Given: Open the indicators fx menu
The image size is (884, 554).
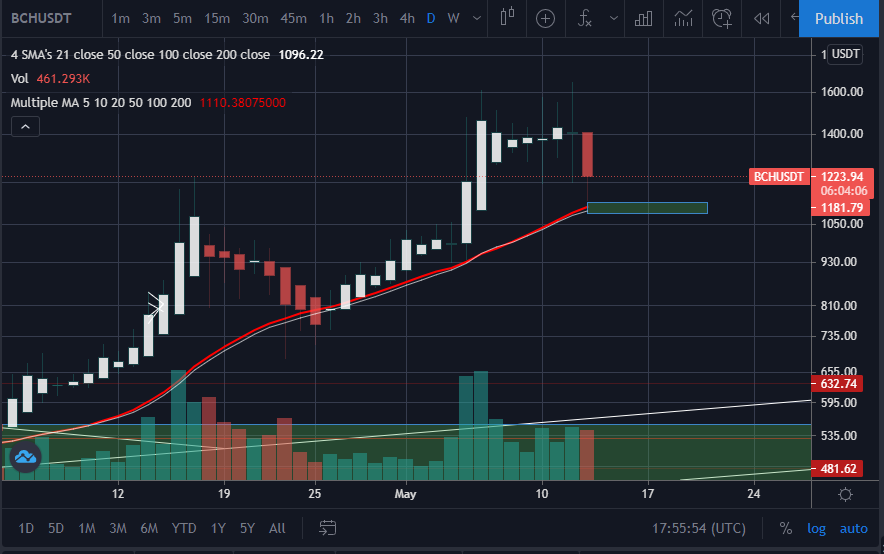Looking at the screenshot, I should [585, 19].
